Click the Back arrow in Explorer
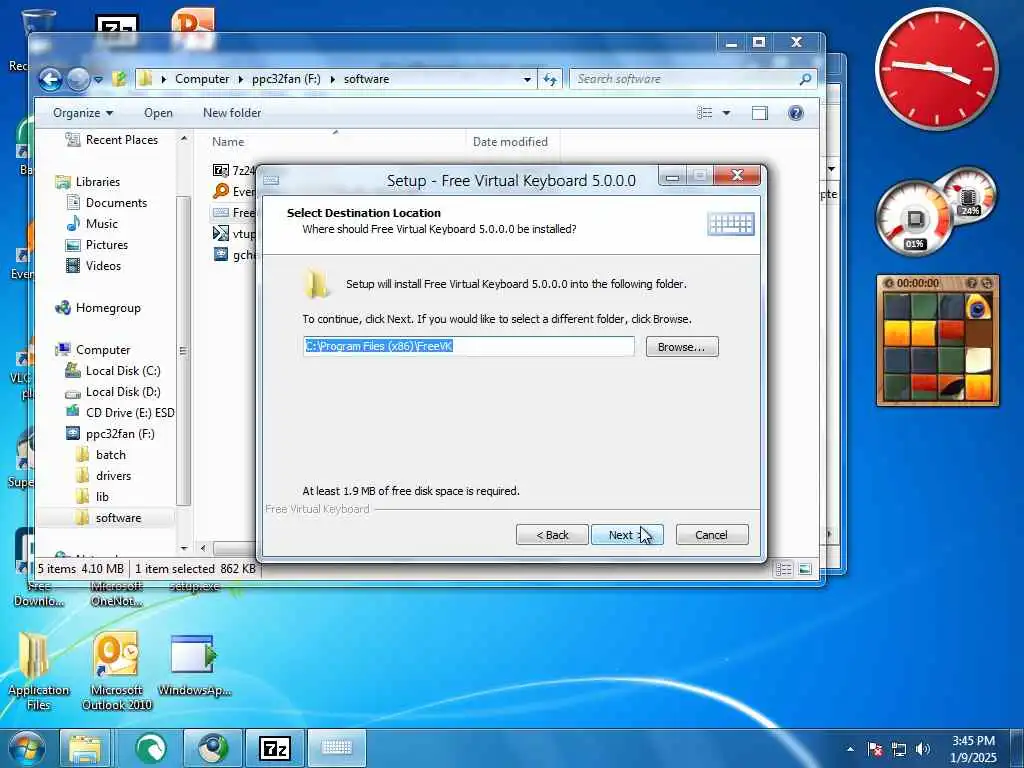The width and height of the screenshot is (1024, 768). click(50, 80)
